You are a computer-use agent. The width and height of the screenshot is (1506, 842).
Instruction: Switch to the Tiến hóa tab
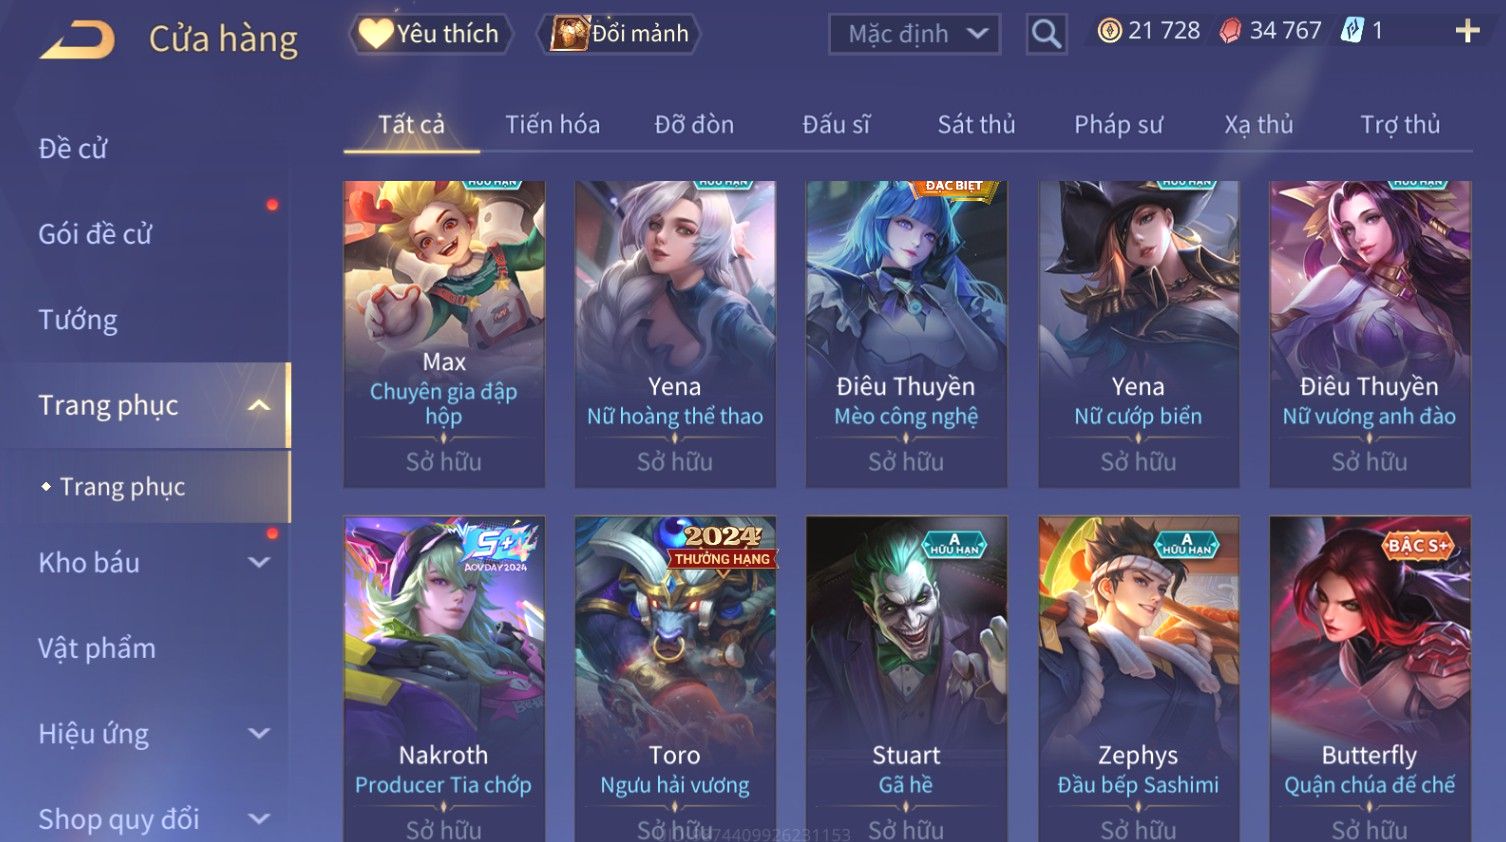coord(552,125)
